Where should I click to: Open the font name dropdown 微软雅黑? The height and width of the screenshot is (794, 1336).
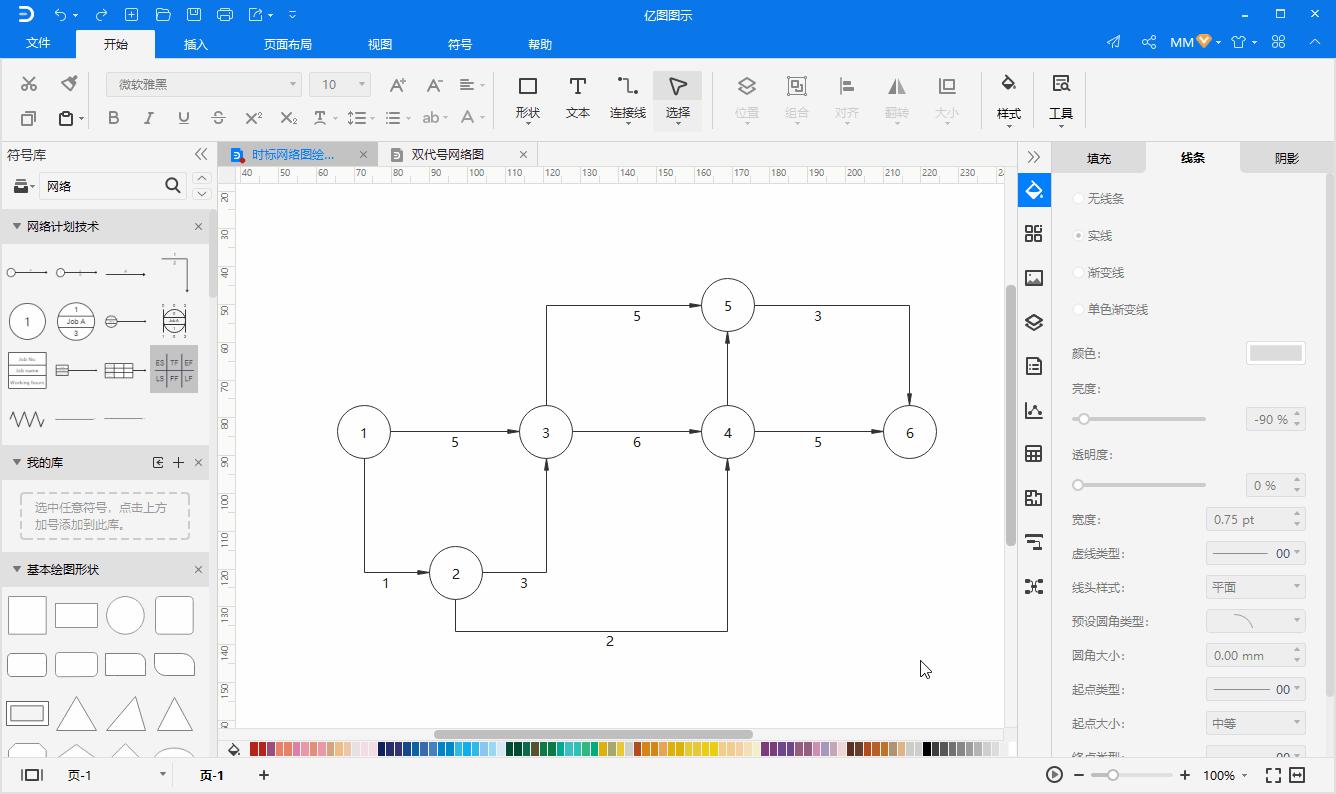point(204,85)
